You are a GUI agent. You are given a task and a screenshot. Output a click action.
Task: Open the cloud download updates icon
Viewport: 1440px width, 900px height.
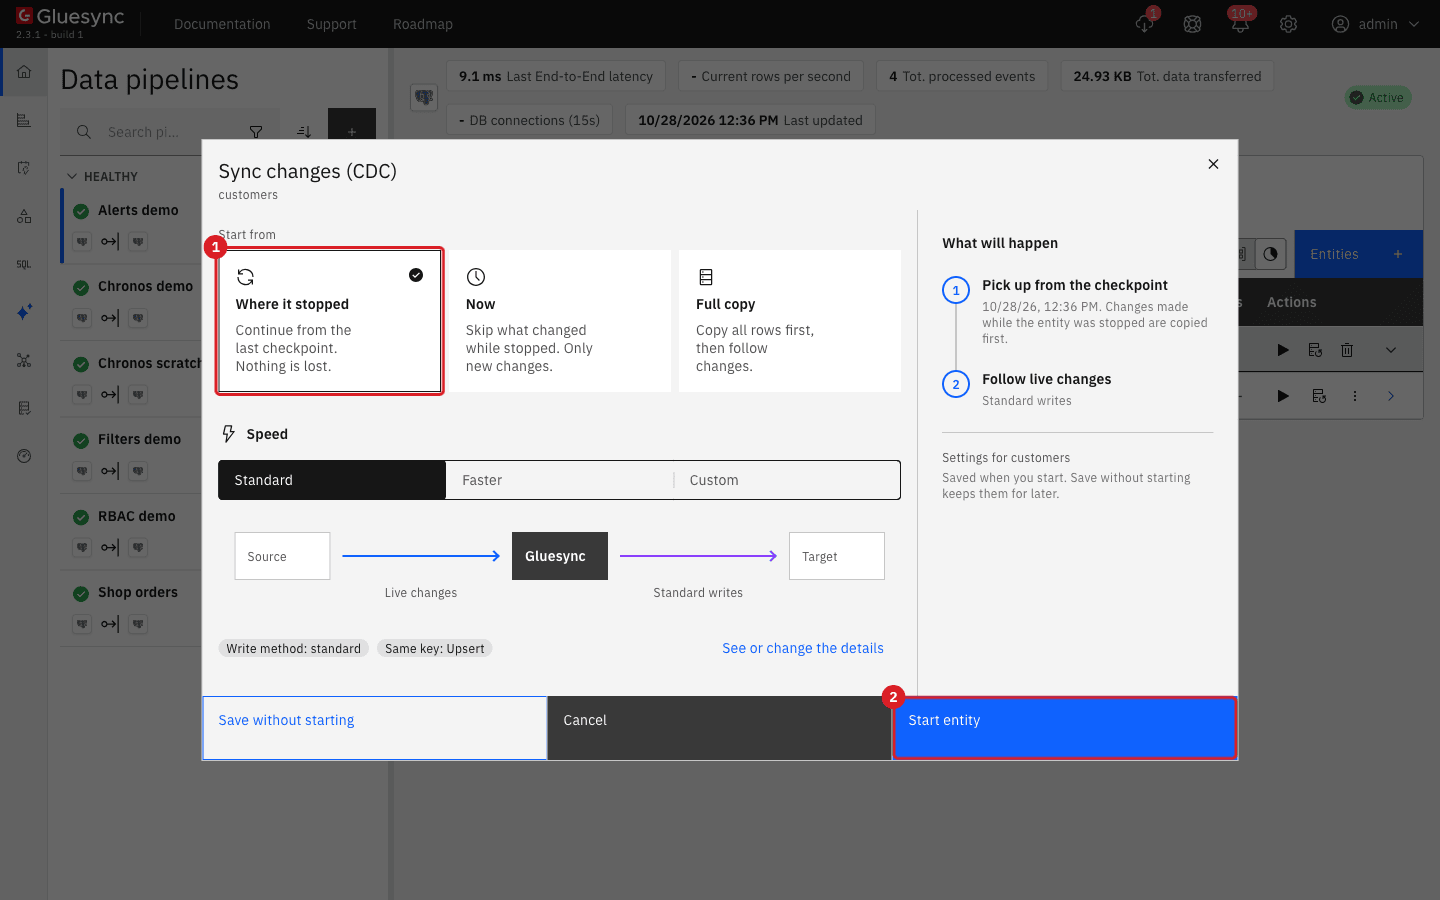(x=1145, y=24)
